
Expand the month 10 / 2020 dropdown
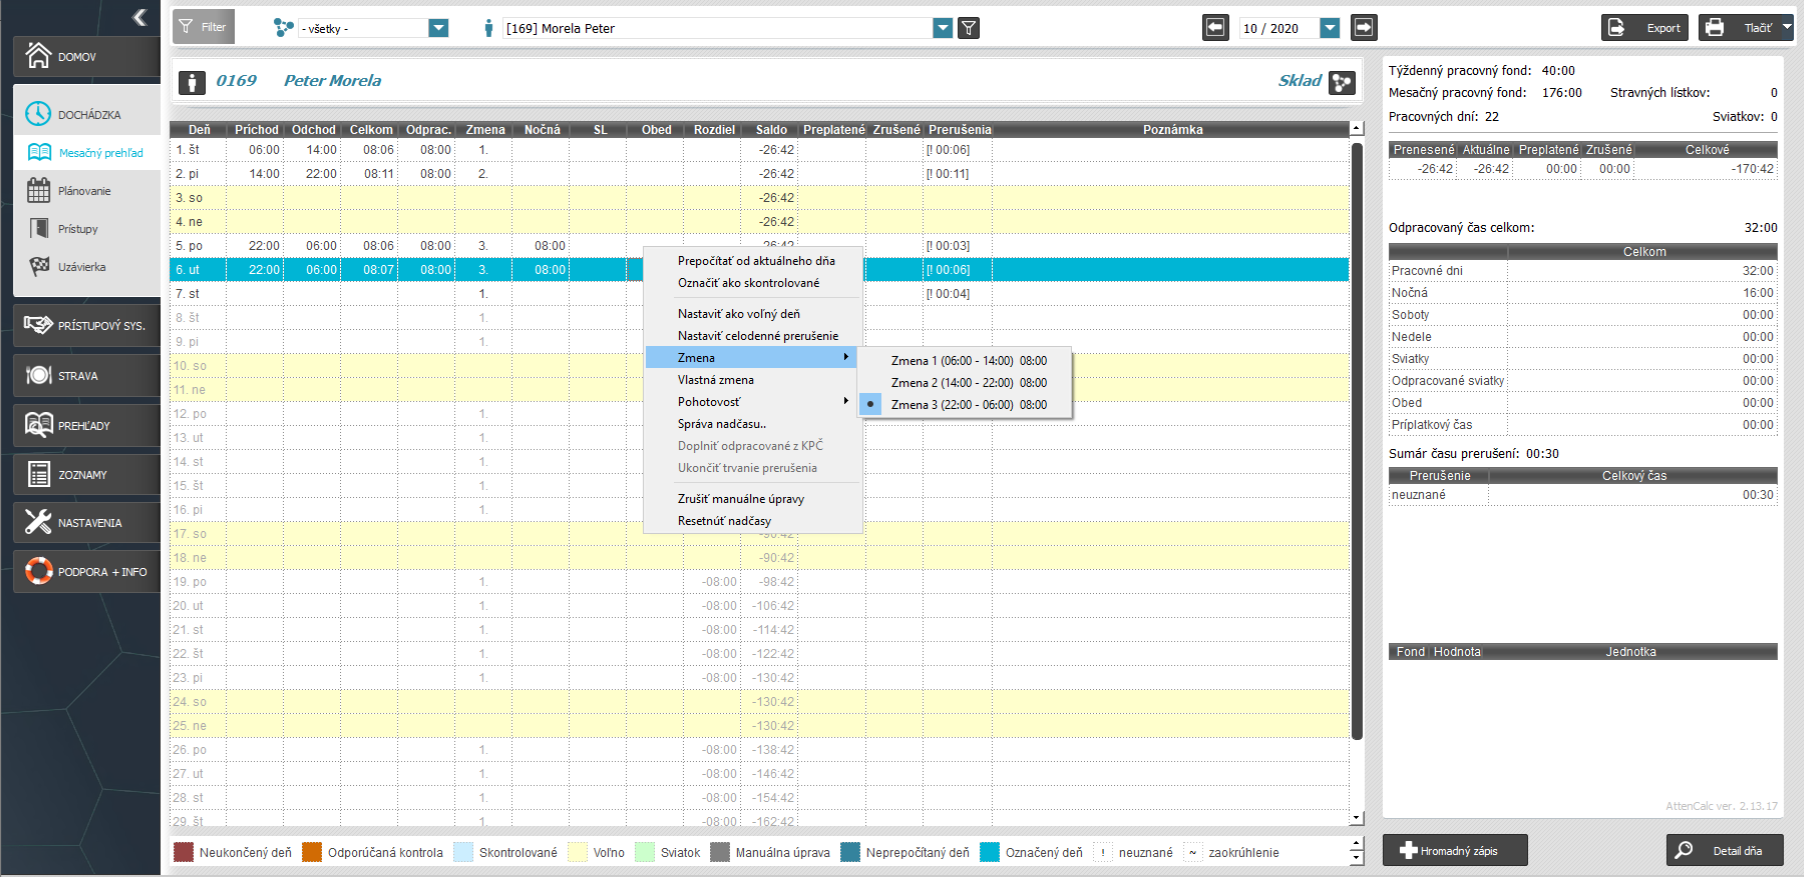click(x=1330, y=28)
